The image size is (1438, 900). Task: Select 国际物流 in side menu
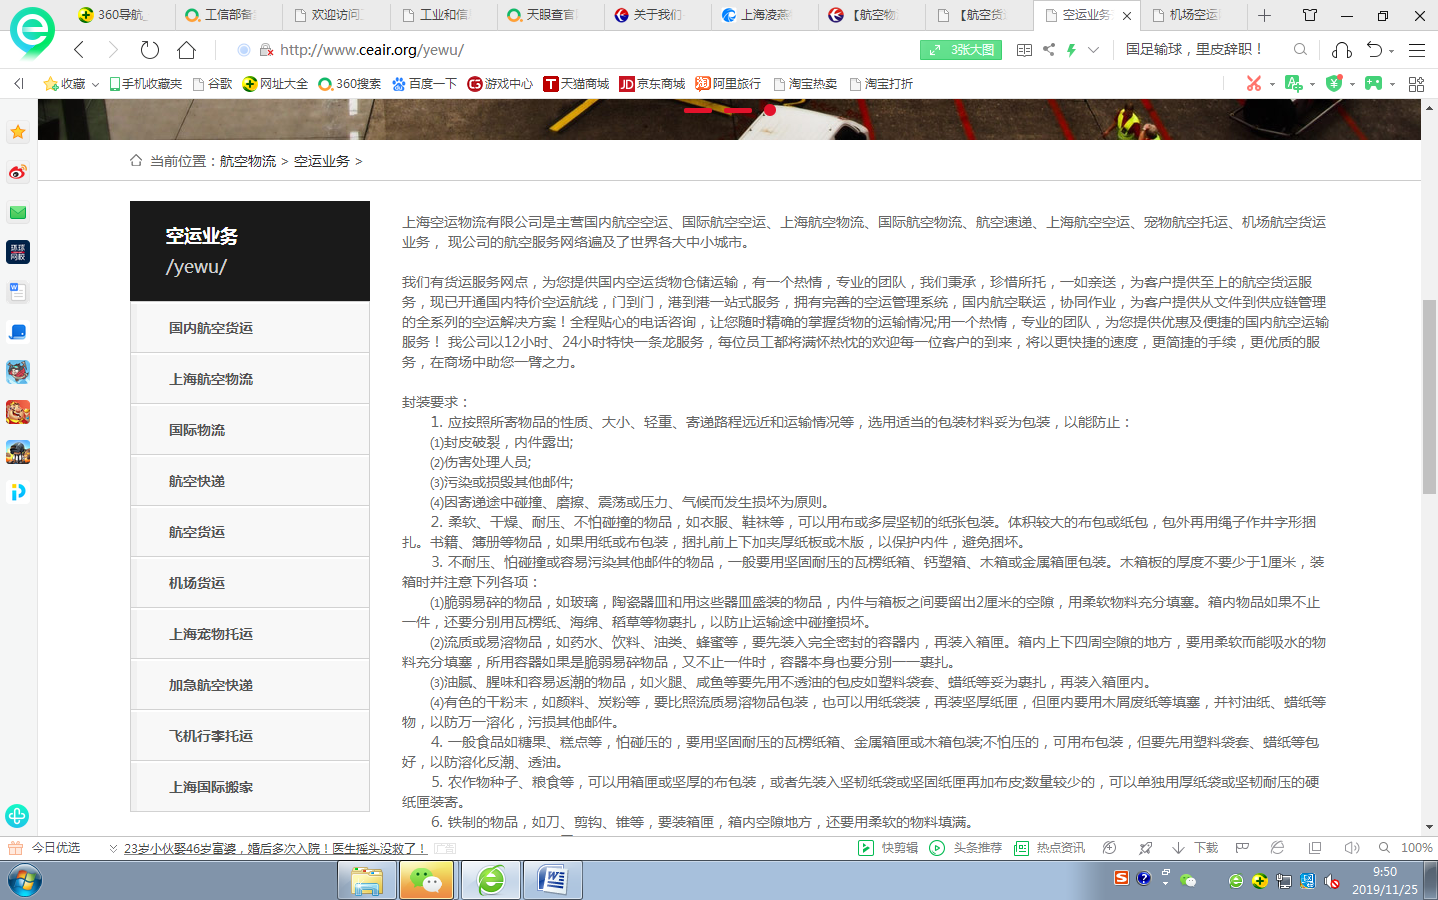coord(250,429)
